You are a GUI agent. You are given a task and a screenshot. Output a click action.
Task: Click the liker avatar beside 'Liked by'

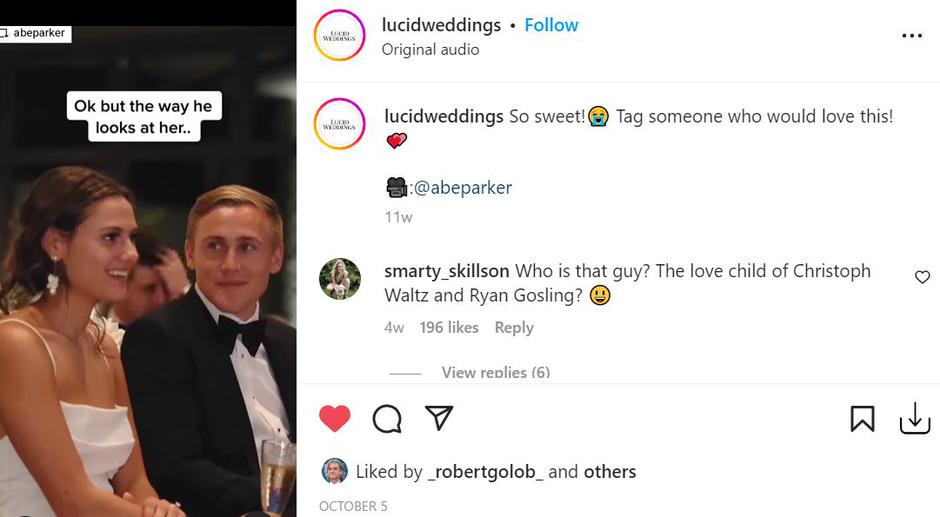pyautogui.click(x=334, y=471)
